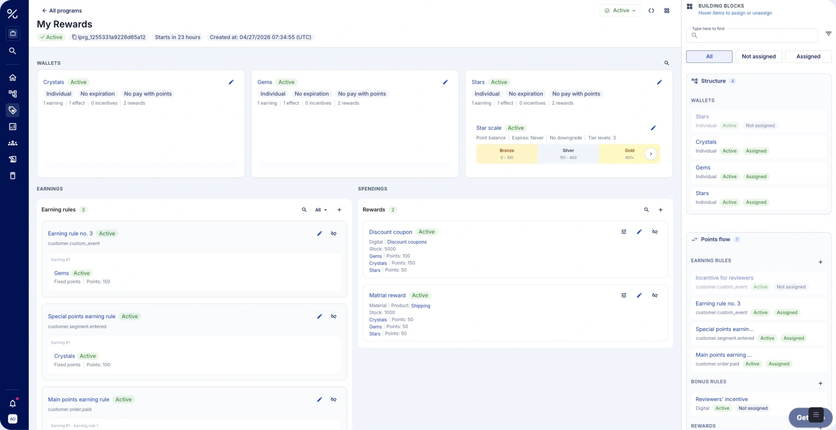
Task: Open the briefcase project icon in sidebar
Action: tap(13, 34)
